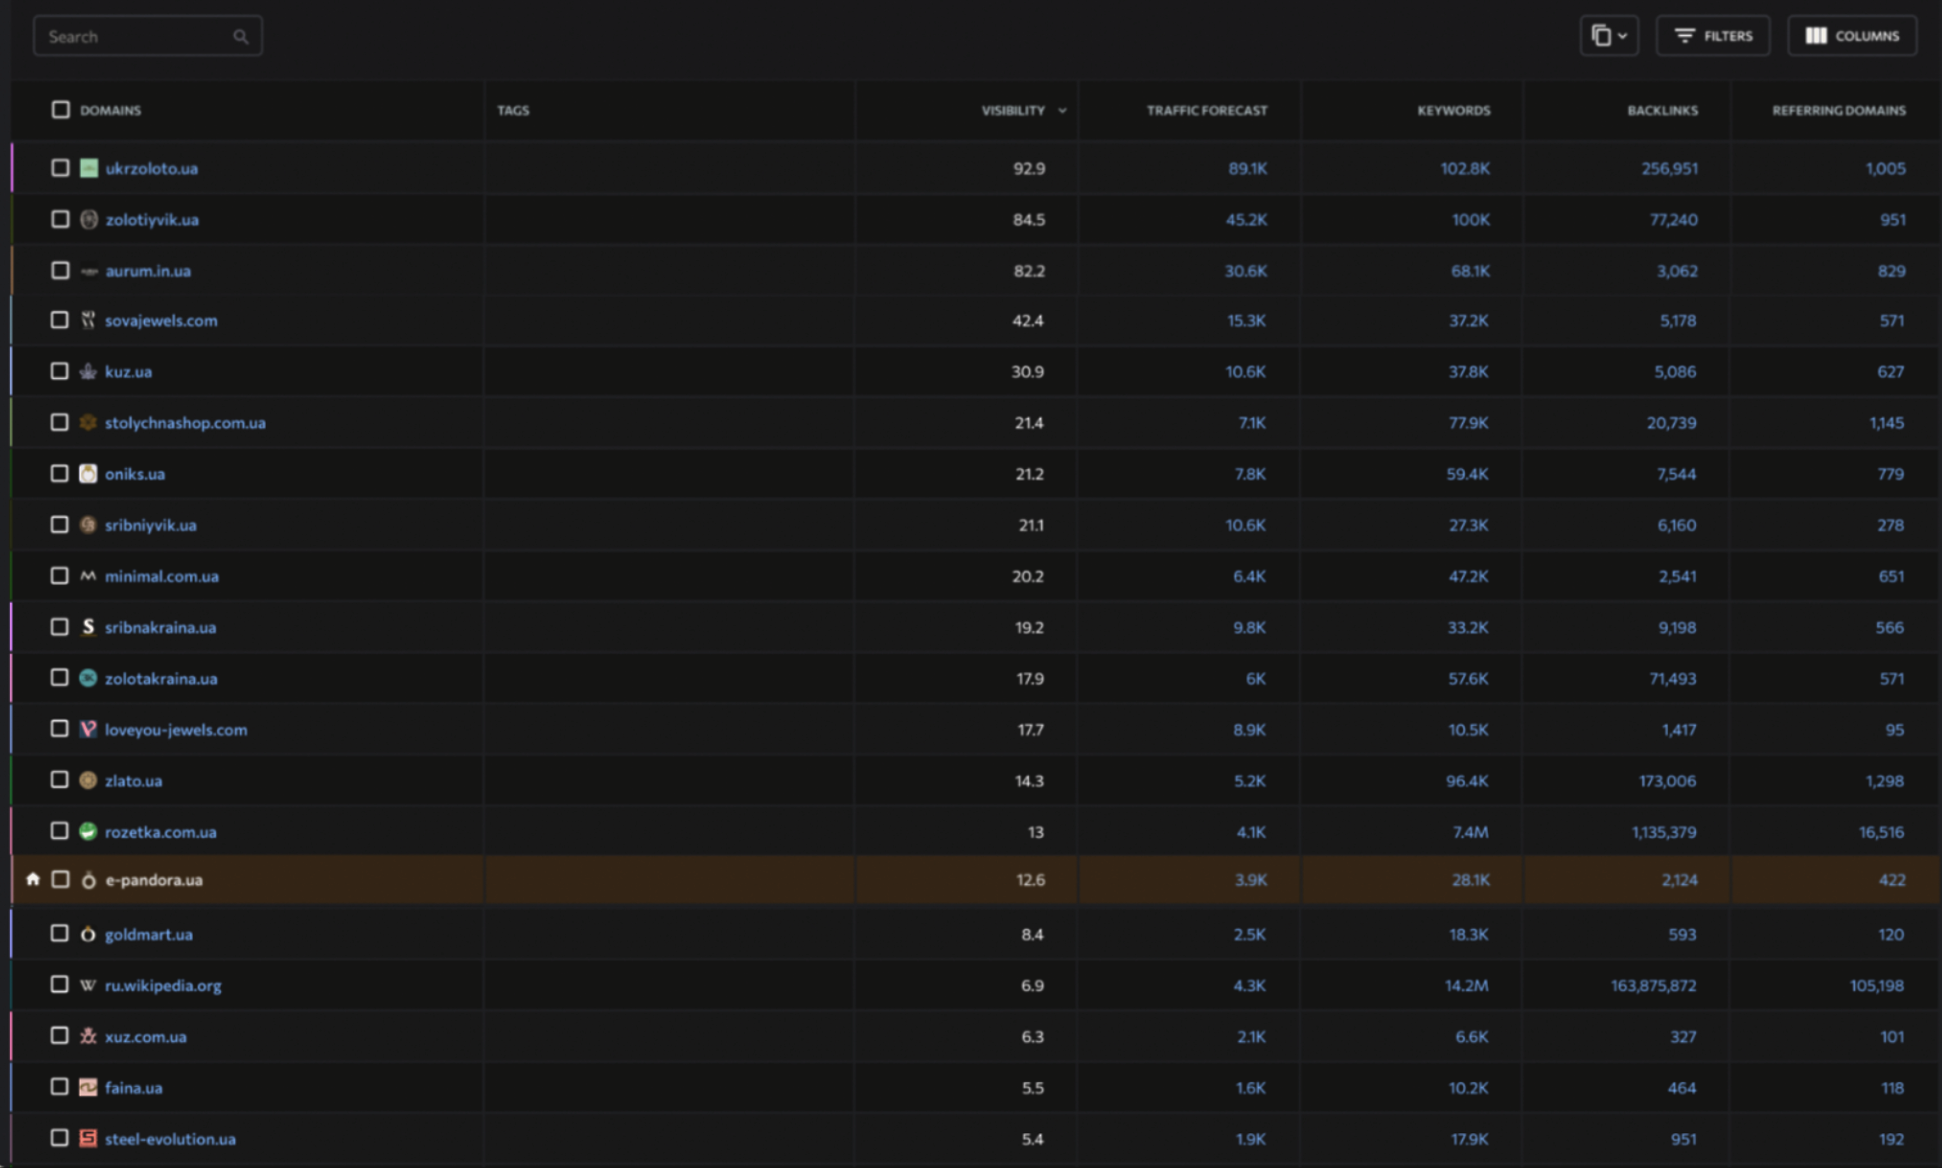The width and height of the screenshot is (1942, 1168).
Task: Click the search magnifier icon
Action: 241,37
